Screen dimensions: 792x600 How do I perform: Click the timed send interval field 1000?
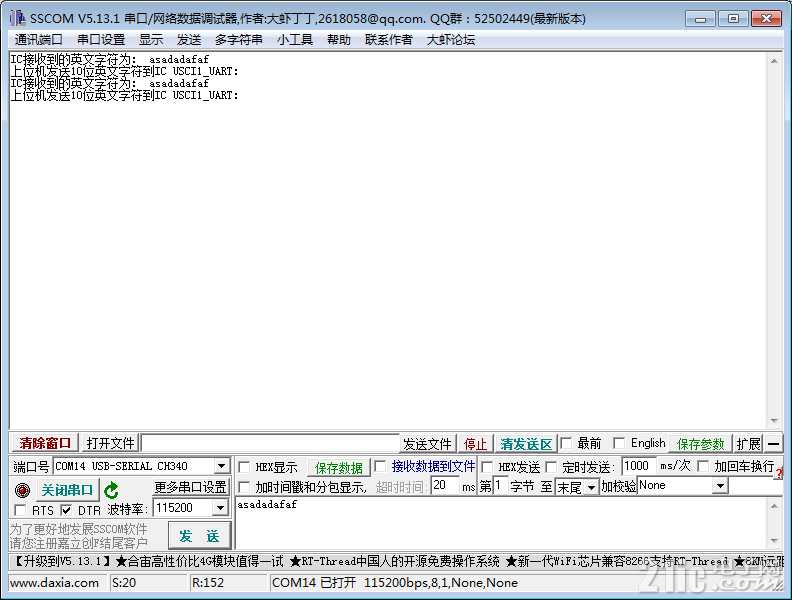(639, 466)
